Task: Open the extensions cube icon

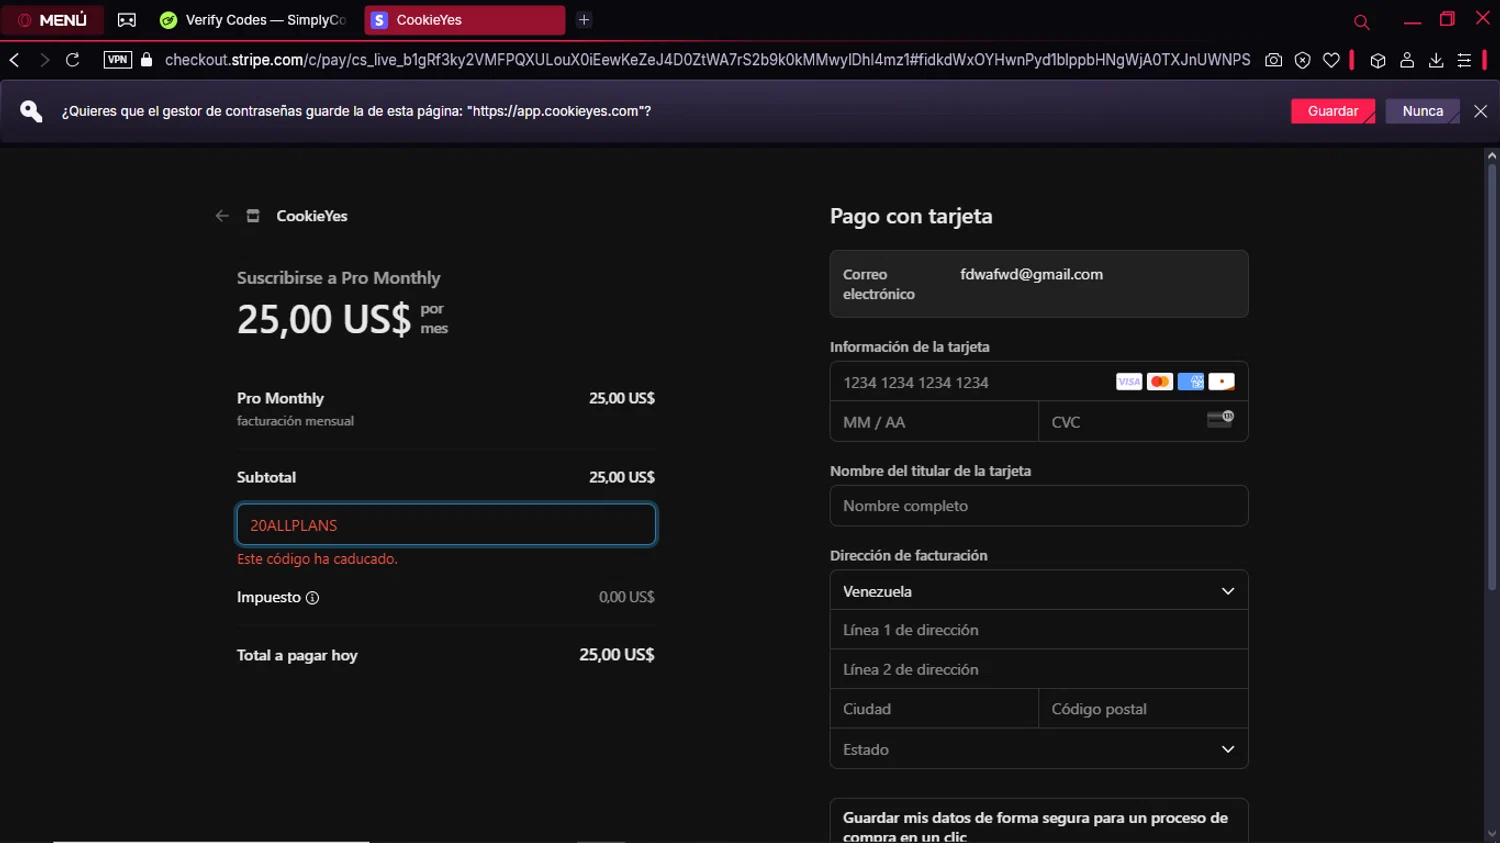Action: click(1378, 60)
